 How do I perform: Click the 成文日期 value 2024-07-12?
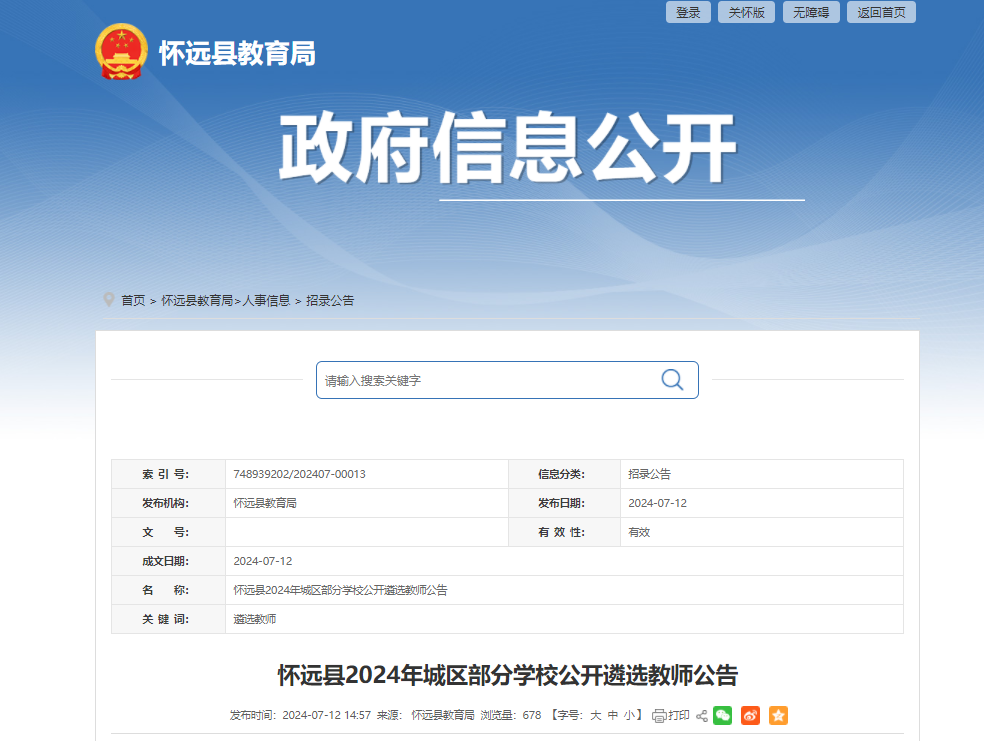click(263, 561)
